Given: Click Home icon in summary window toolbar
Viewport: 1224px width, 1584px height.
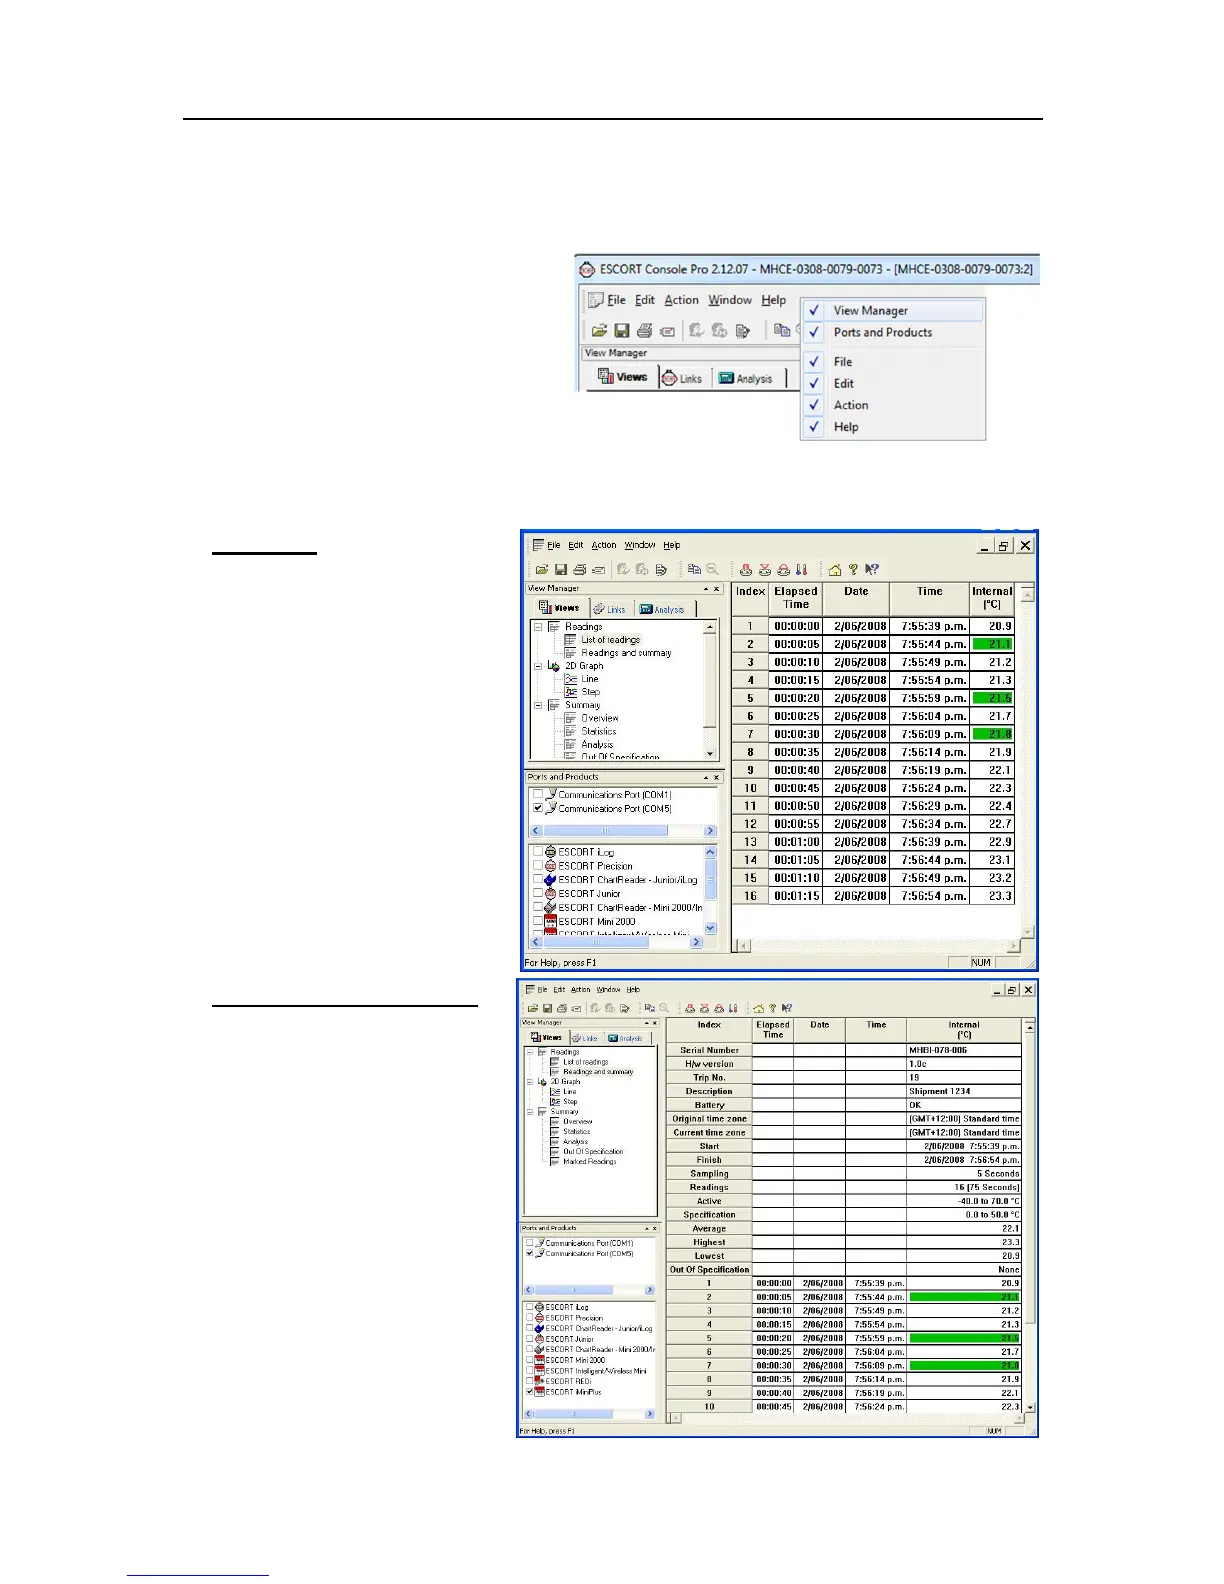Looking at the screenshot, I should click(759, 1009).
